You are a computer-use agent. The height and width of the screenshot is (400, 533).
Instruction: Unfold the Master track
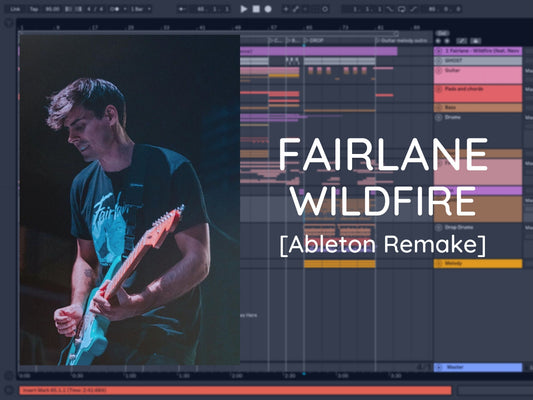[x=439, y=367]
